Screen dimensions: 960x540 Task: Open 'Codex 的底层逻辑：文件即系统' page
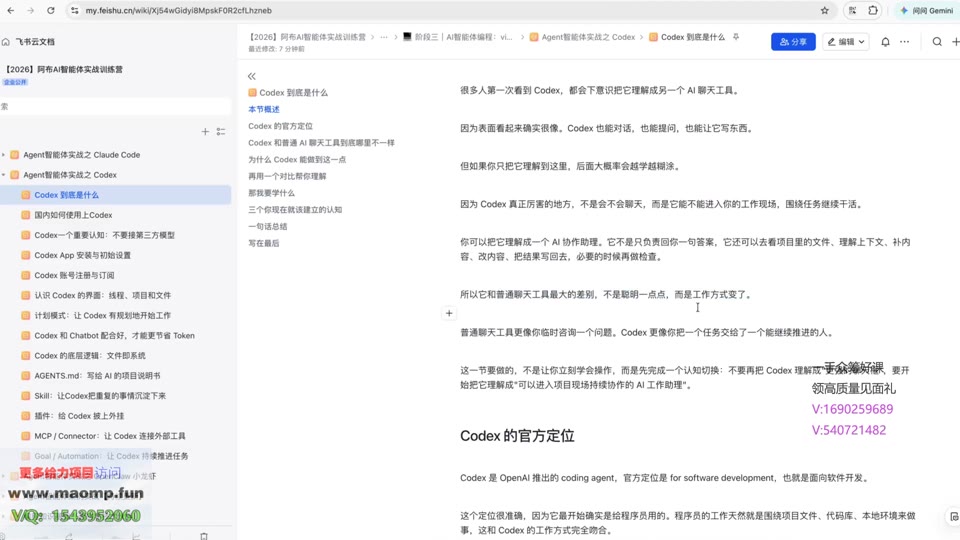pos(89,356)
